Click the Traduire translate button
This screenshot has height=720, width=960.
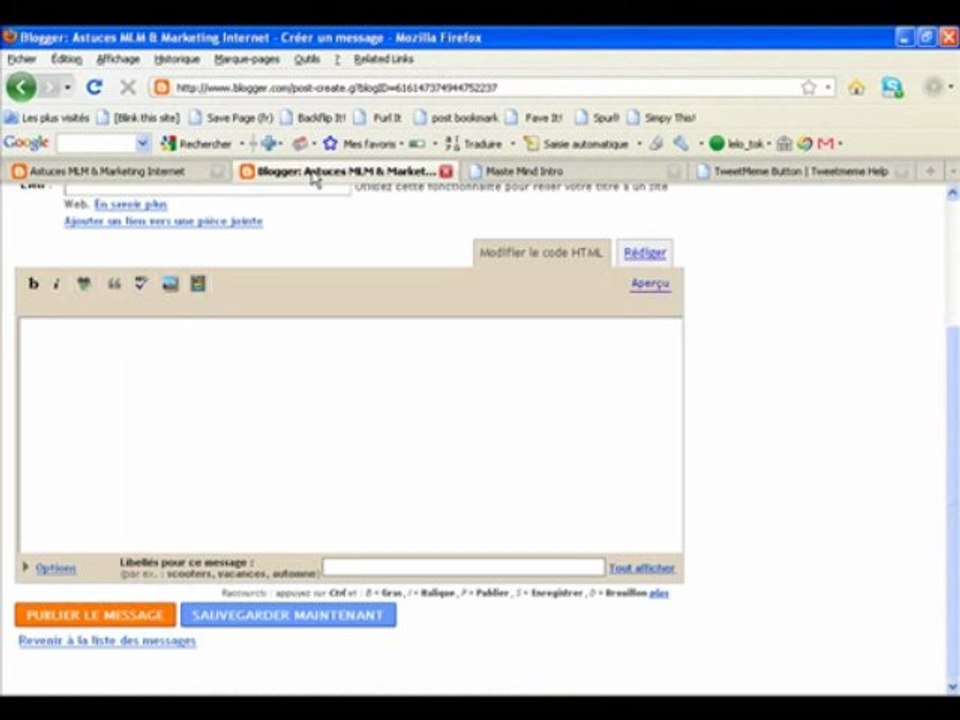(474, 144)
